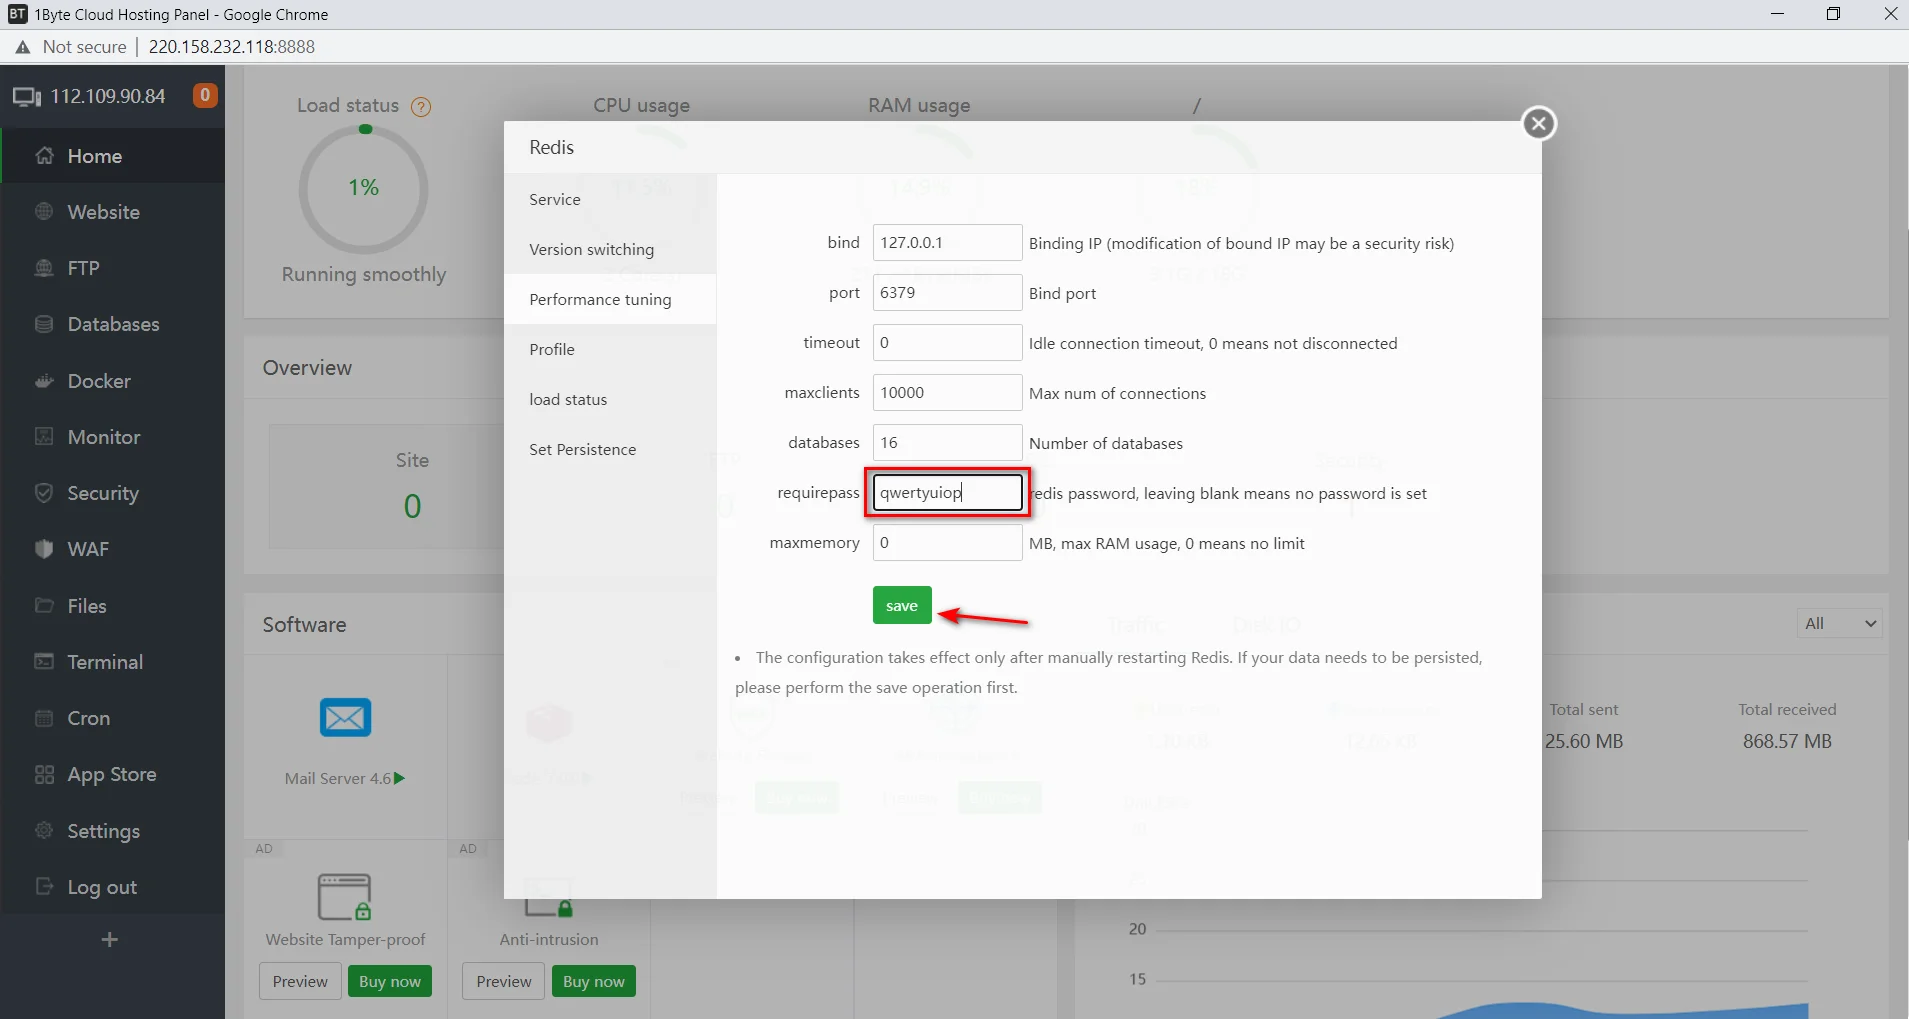Click the Load status help question icon
This screenshot has width=1909, height=1019.
coord(421,107)
